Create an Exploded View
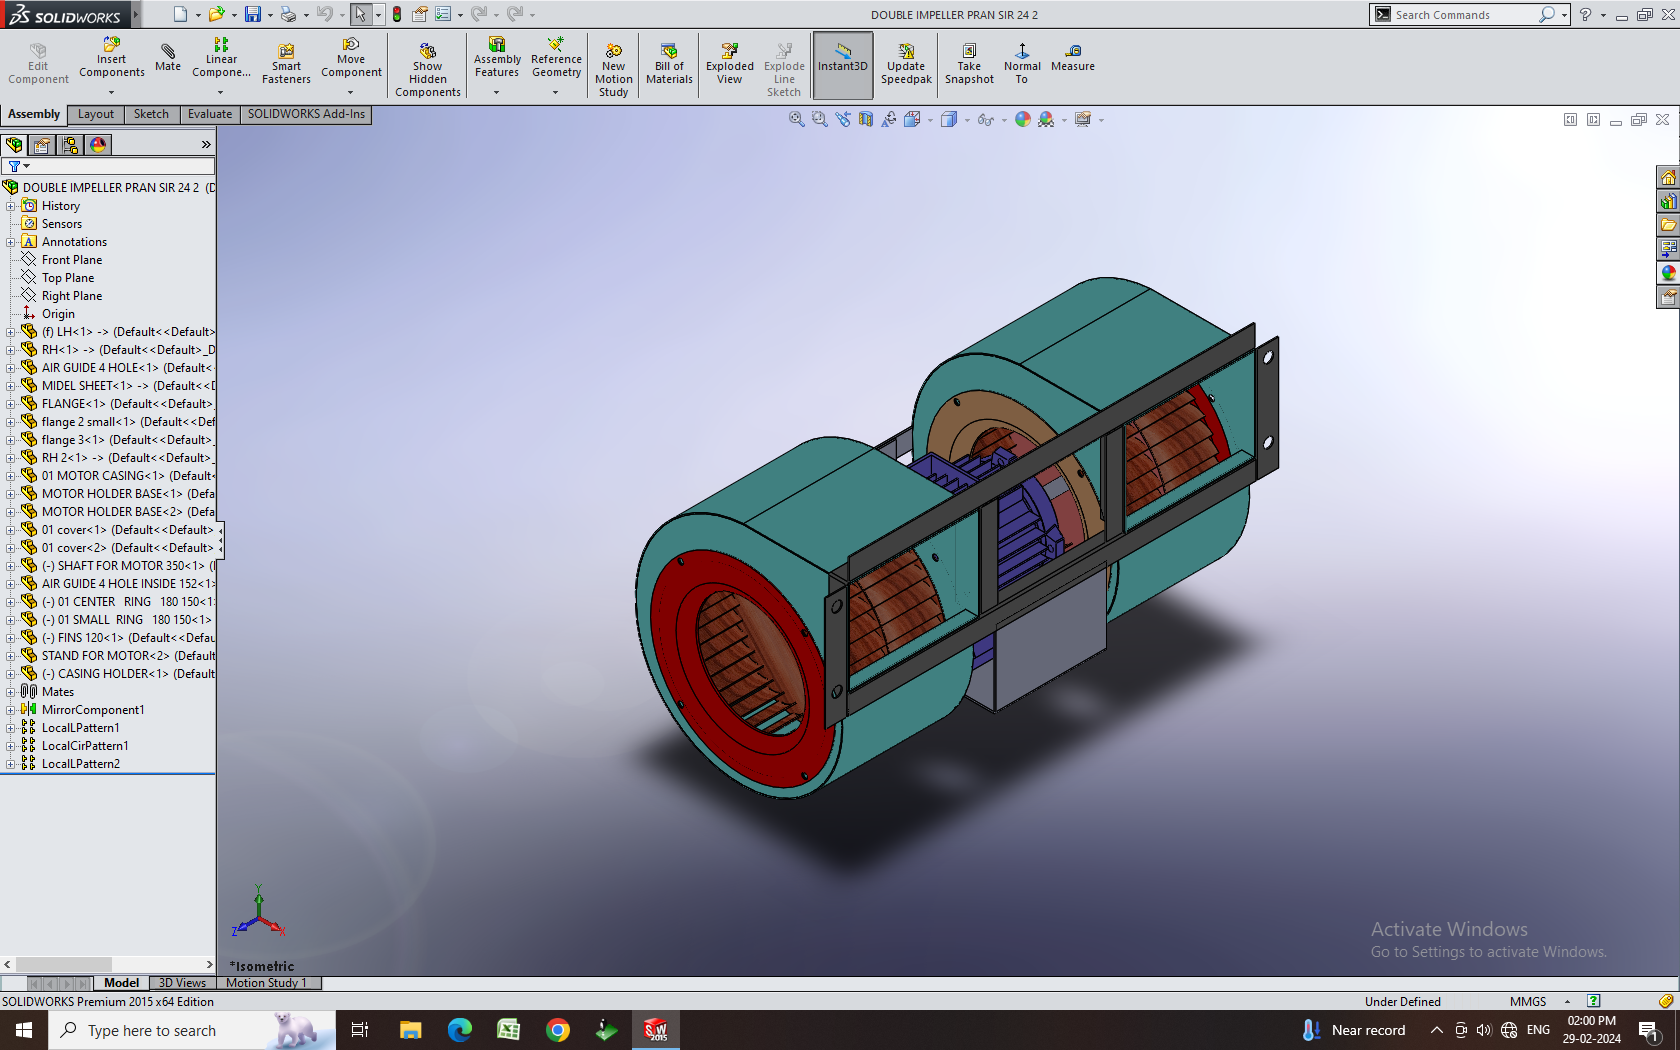 click(x=729, y=63)
